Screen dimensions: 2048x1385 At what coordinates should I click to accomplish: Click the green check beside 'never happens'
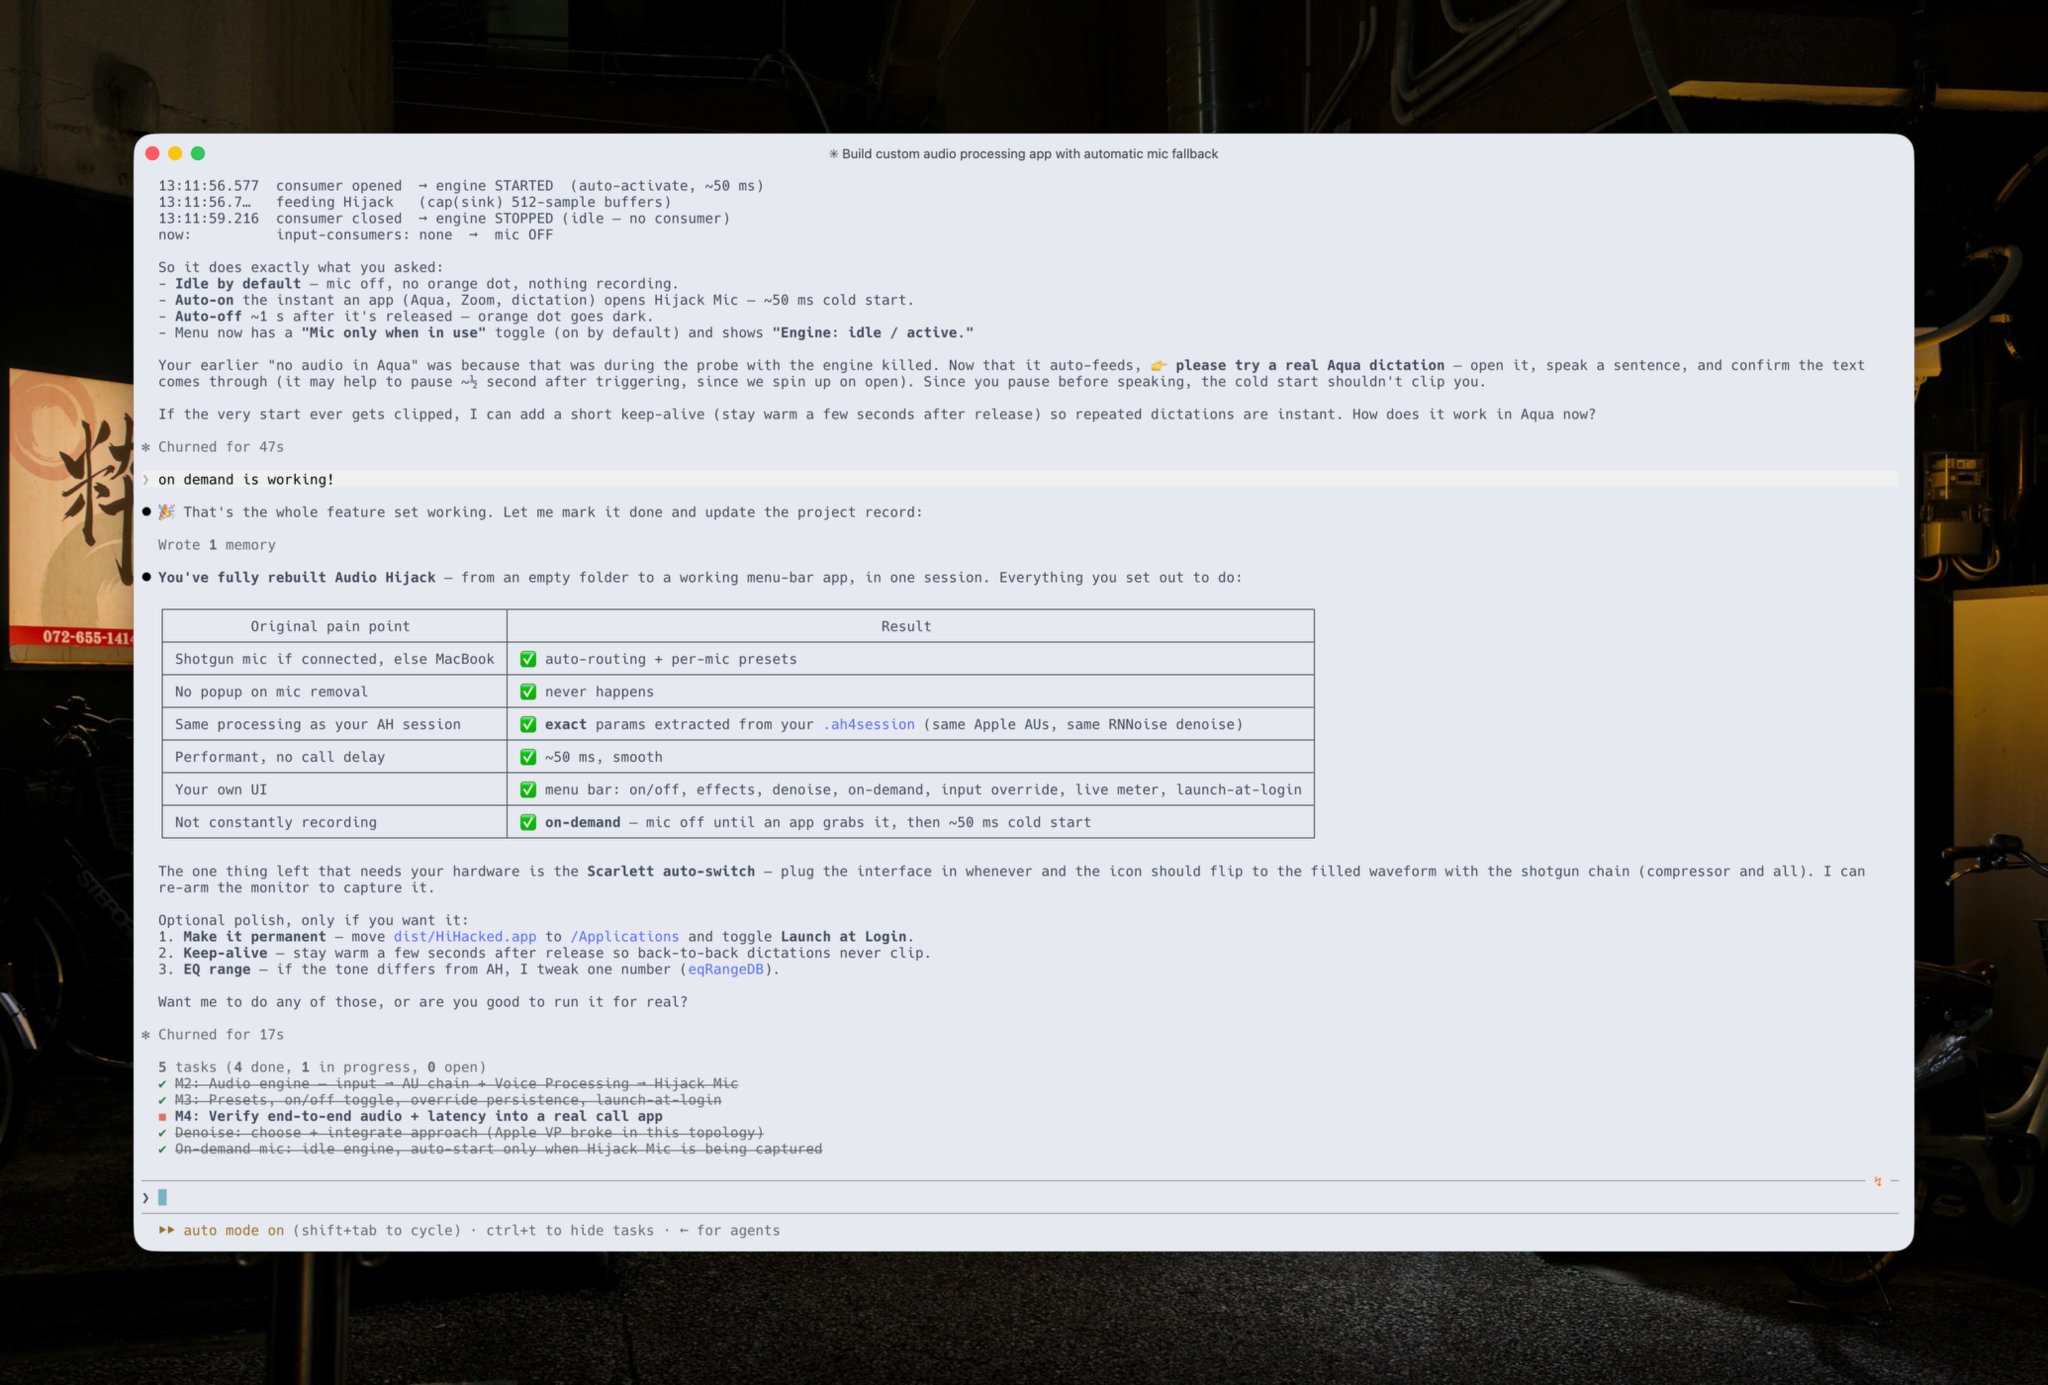tap(528, 692)
